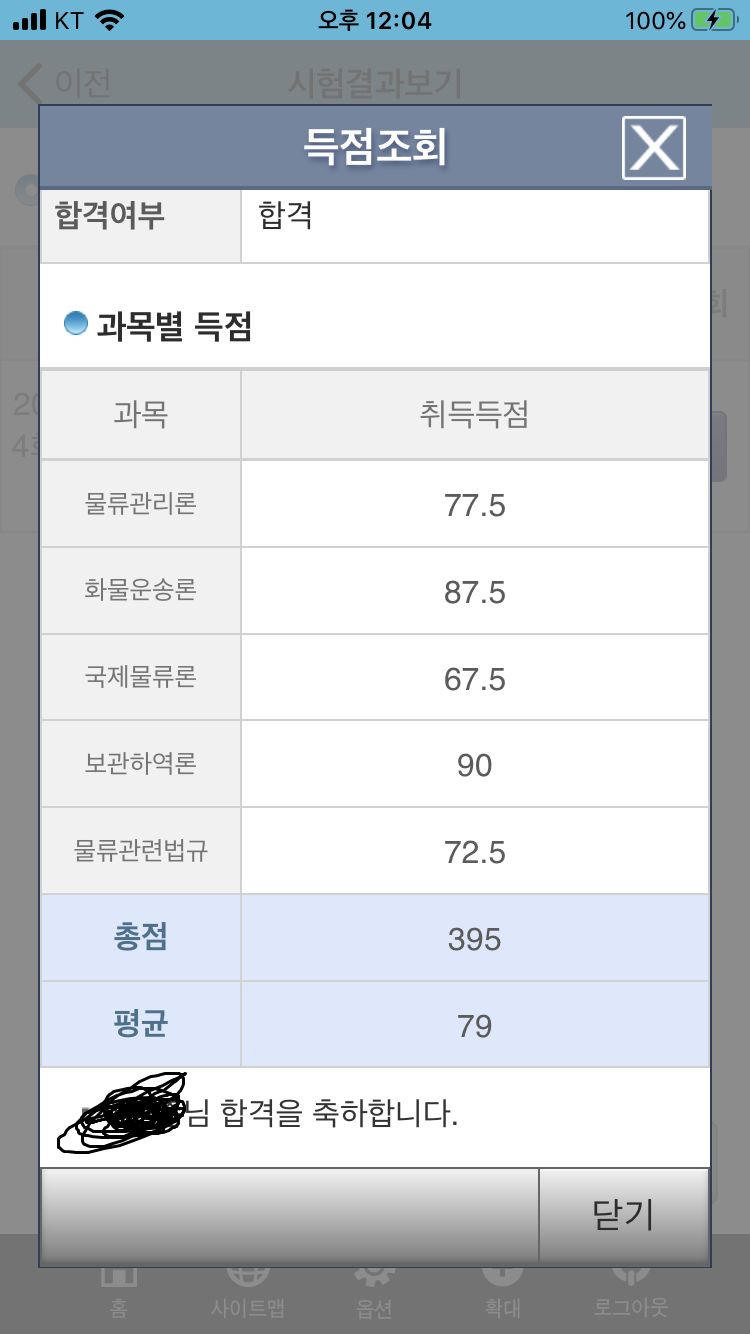The height and width of the screenshot is (1334, 750).
Task: Open the 옵션 gear icon
Action: pos(374,1278)
